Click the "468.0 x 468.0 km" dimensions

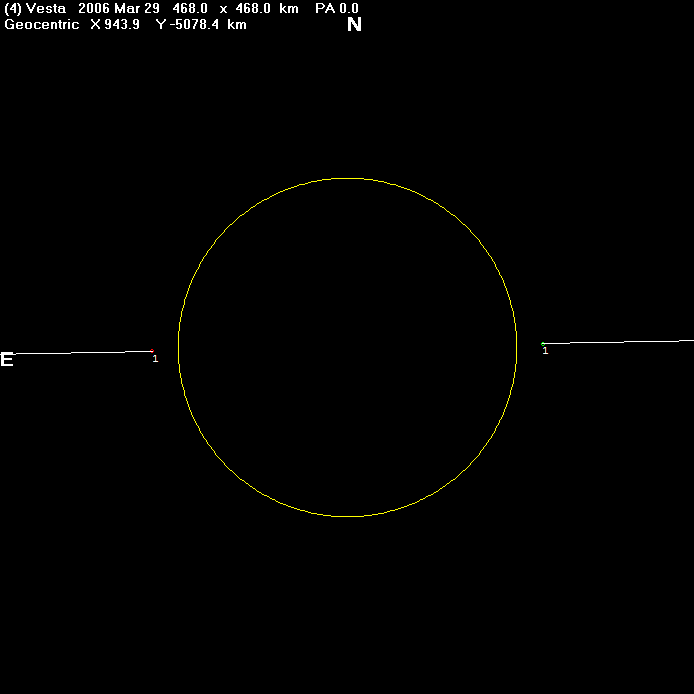click(x=235, y=8)
